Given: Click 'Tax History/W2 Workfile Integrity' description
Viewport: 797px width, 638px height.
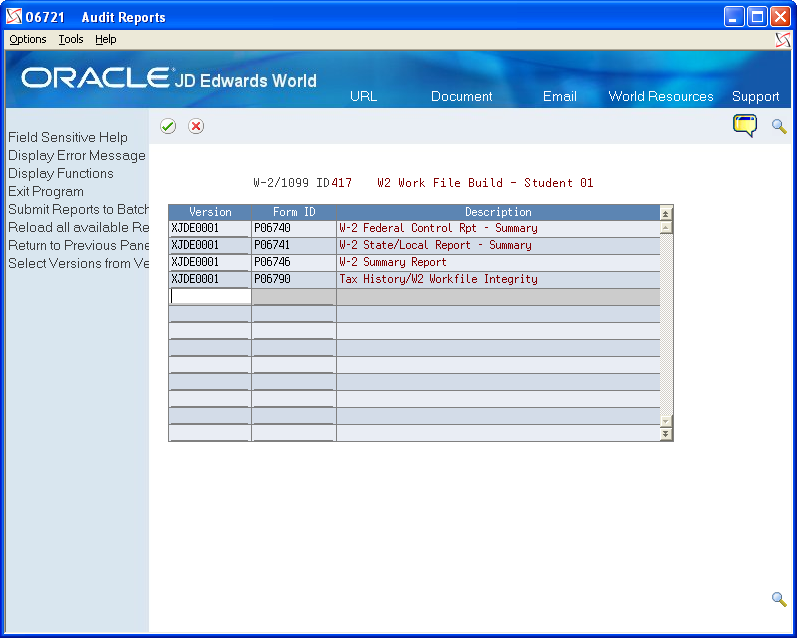Looking at the screenshot, I should click(438, 279).
